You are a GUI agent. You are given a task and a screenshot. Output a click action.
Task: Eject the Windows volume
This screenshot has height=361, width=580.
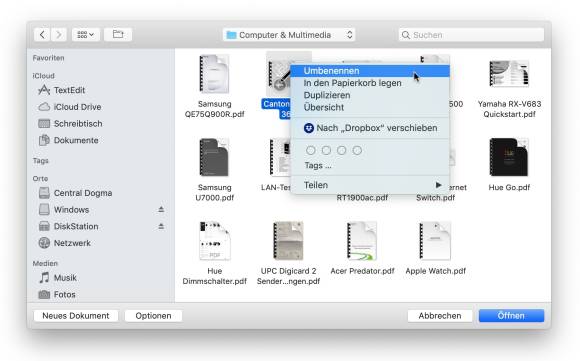161,209
